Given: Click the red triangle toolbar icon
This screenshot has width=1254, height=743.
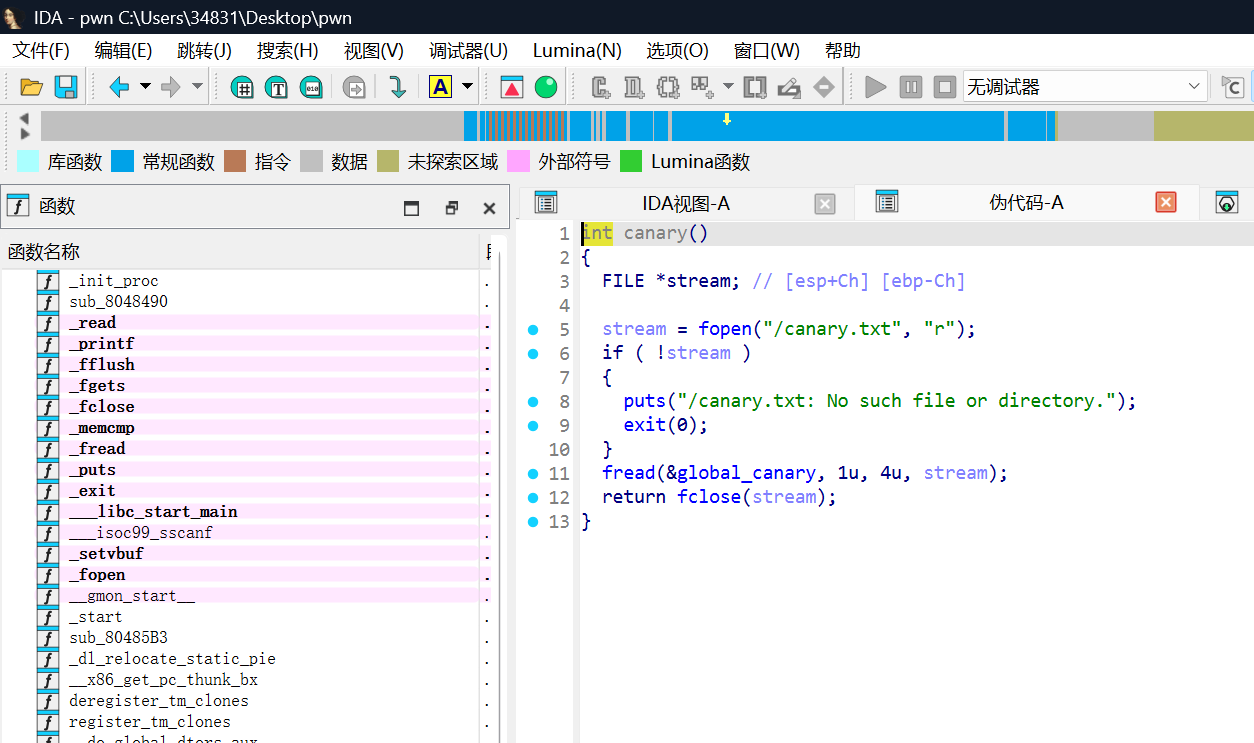Looking at the screenshot, I should pyautogui.click(x=512, y=87).
